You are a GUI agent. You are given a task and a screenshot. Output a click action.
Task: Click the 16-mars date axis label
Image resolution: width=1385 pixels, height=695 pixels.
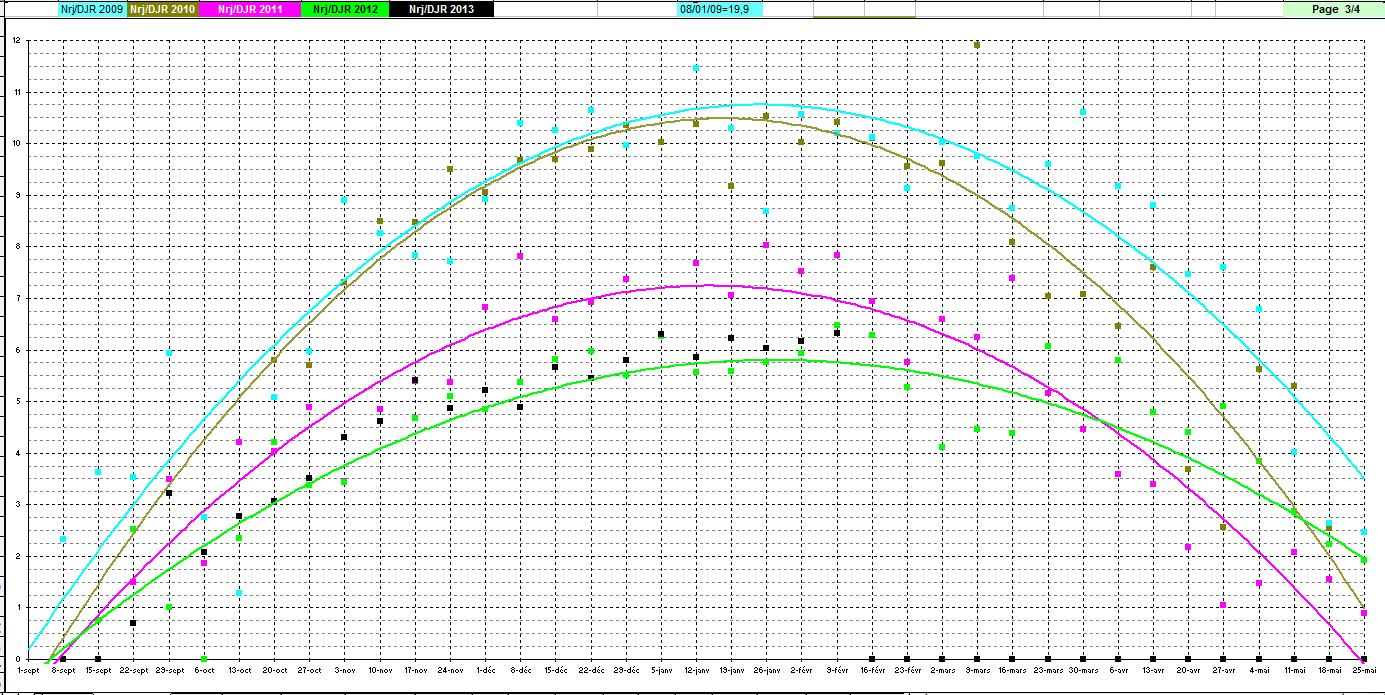pyautogui.click(x=1014, y=669)
